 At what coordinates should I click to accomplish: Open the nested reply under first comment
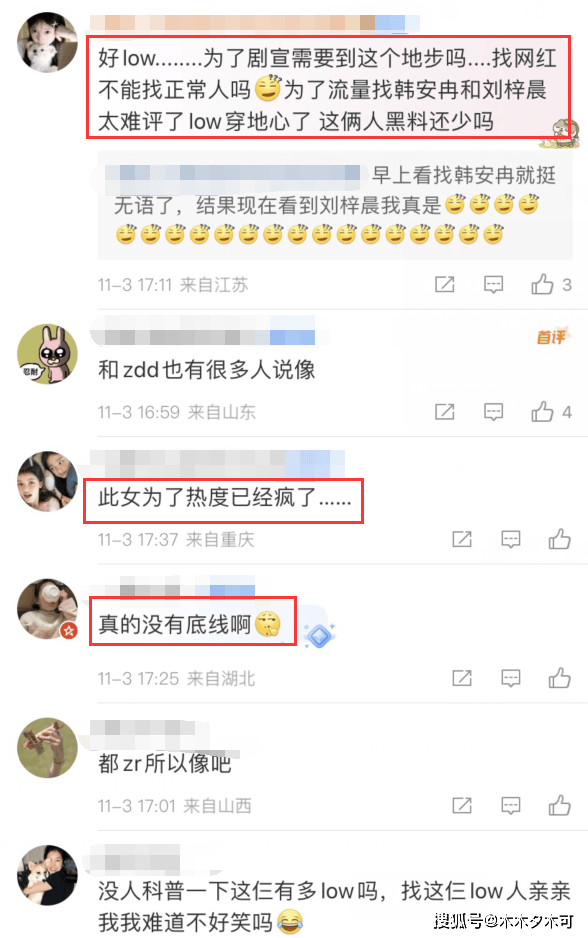pos(335,205)
